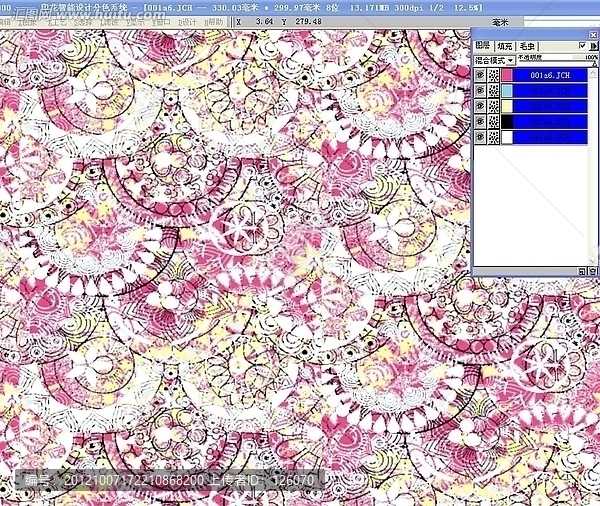Screen dimensions: 600x506
Task: Switch to the 填充 fill tab
Action: [x=504, y=46]
